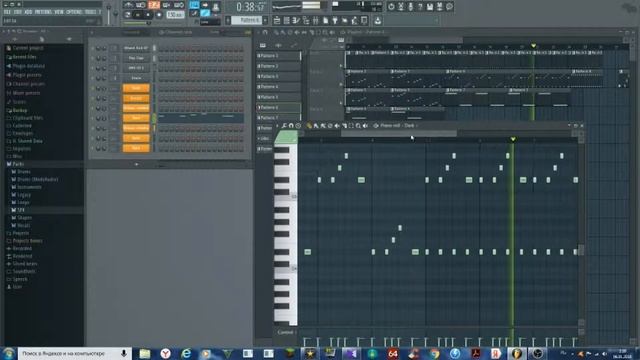Open the VIEW menu

59,12
